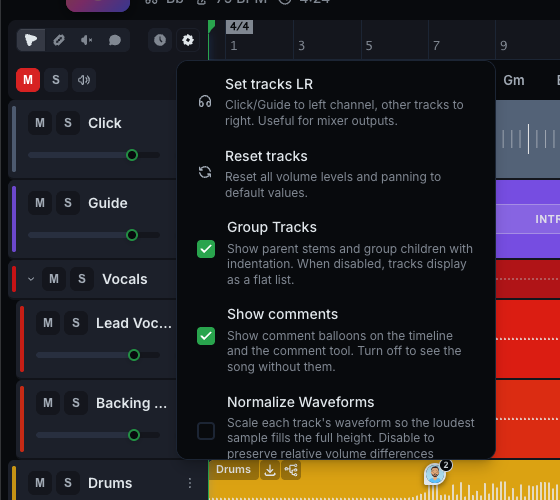Click bar 5 on the timeline ruler
This screenshot has height=500, width=560.
[x=369, y=46]
